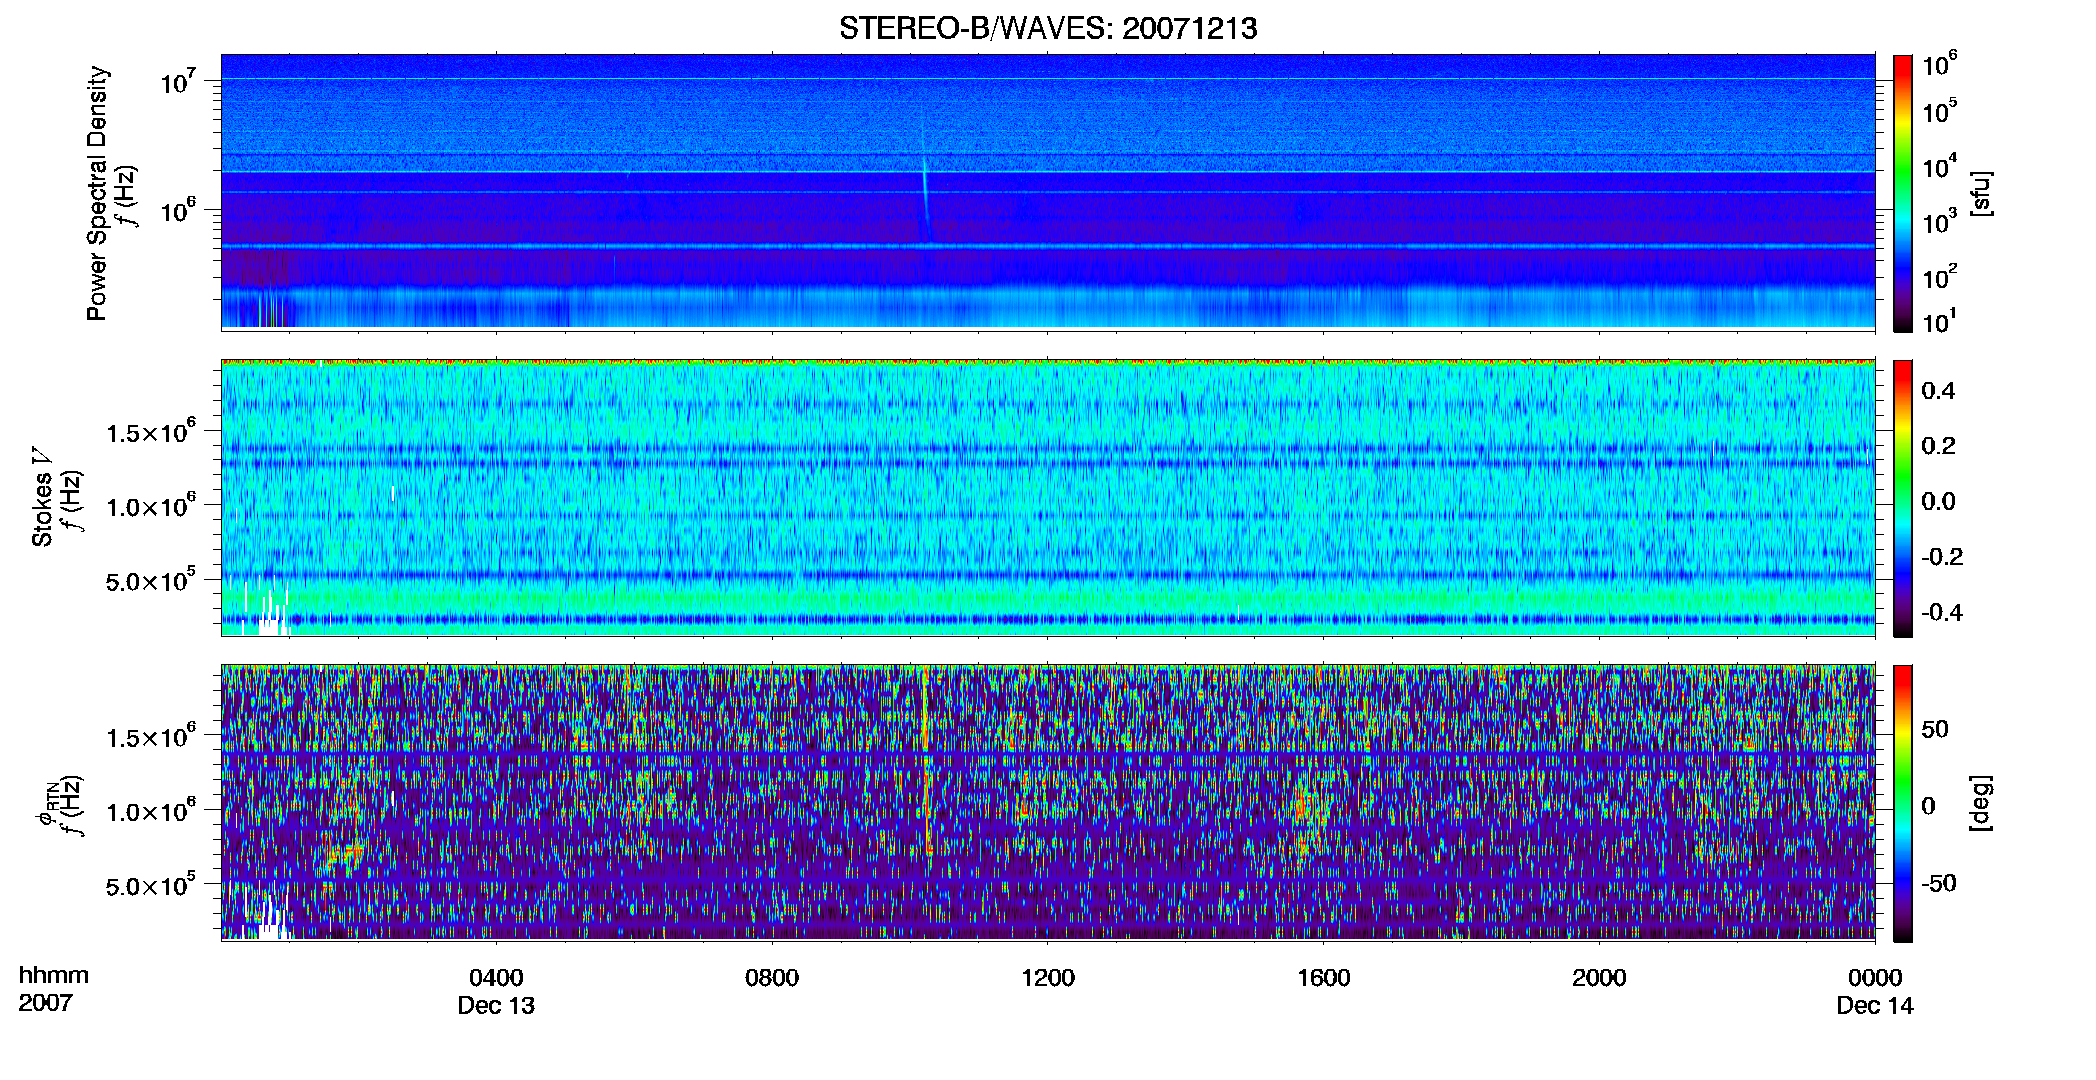2096x1080 pixels.
Task: Click the -50 tick label on degree colorbar
Action: pyautogui.click(x=1939, y=884)
